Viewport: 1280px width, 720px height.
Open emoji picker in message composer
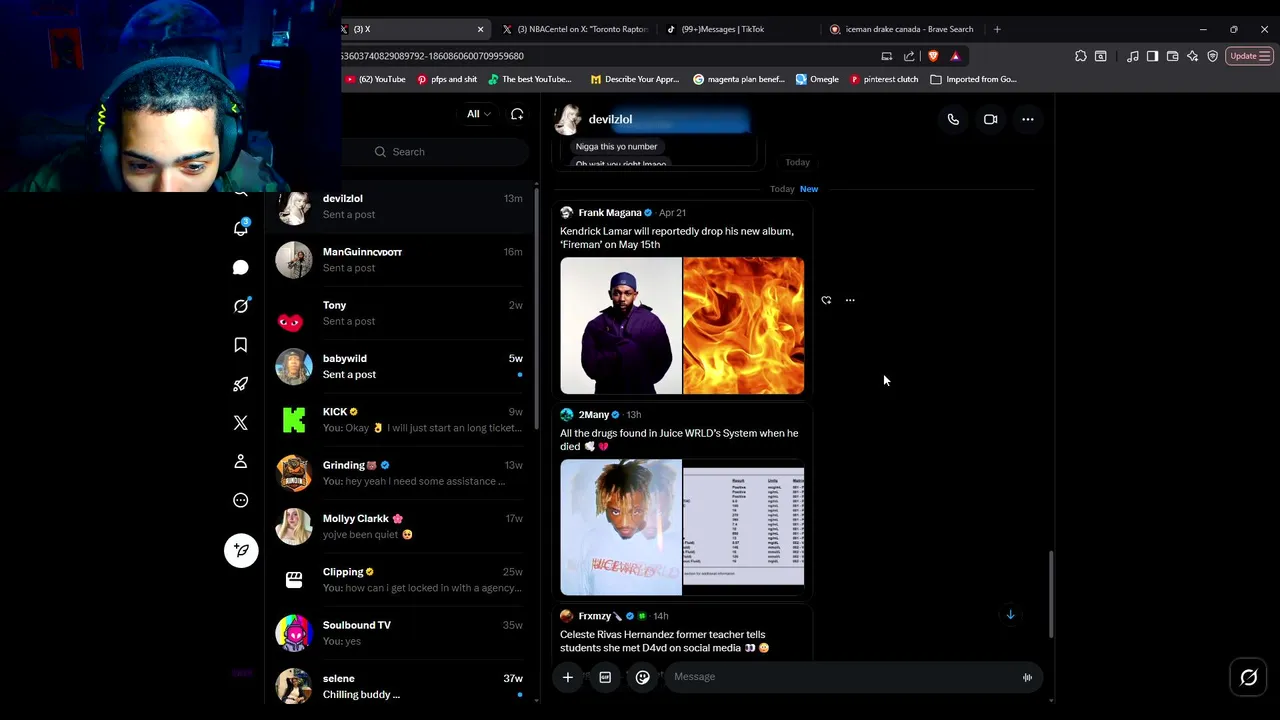click(642, 677)
